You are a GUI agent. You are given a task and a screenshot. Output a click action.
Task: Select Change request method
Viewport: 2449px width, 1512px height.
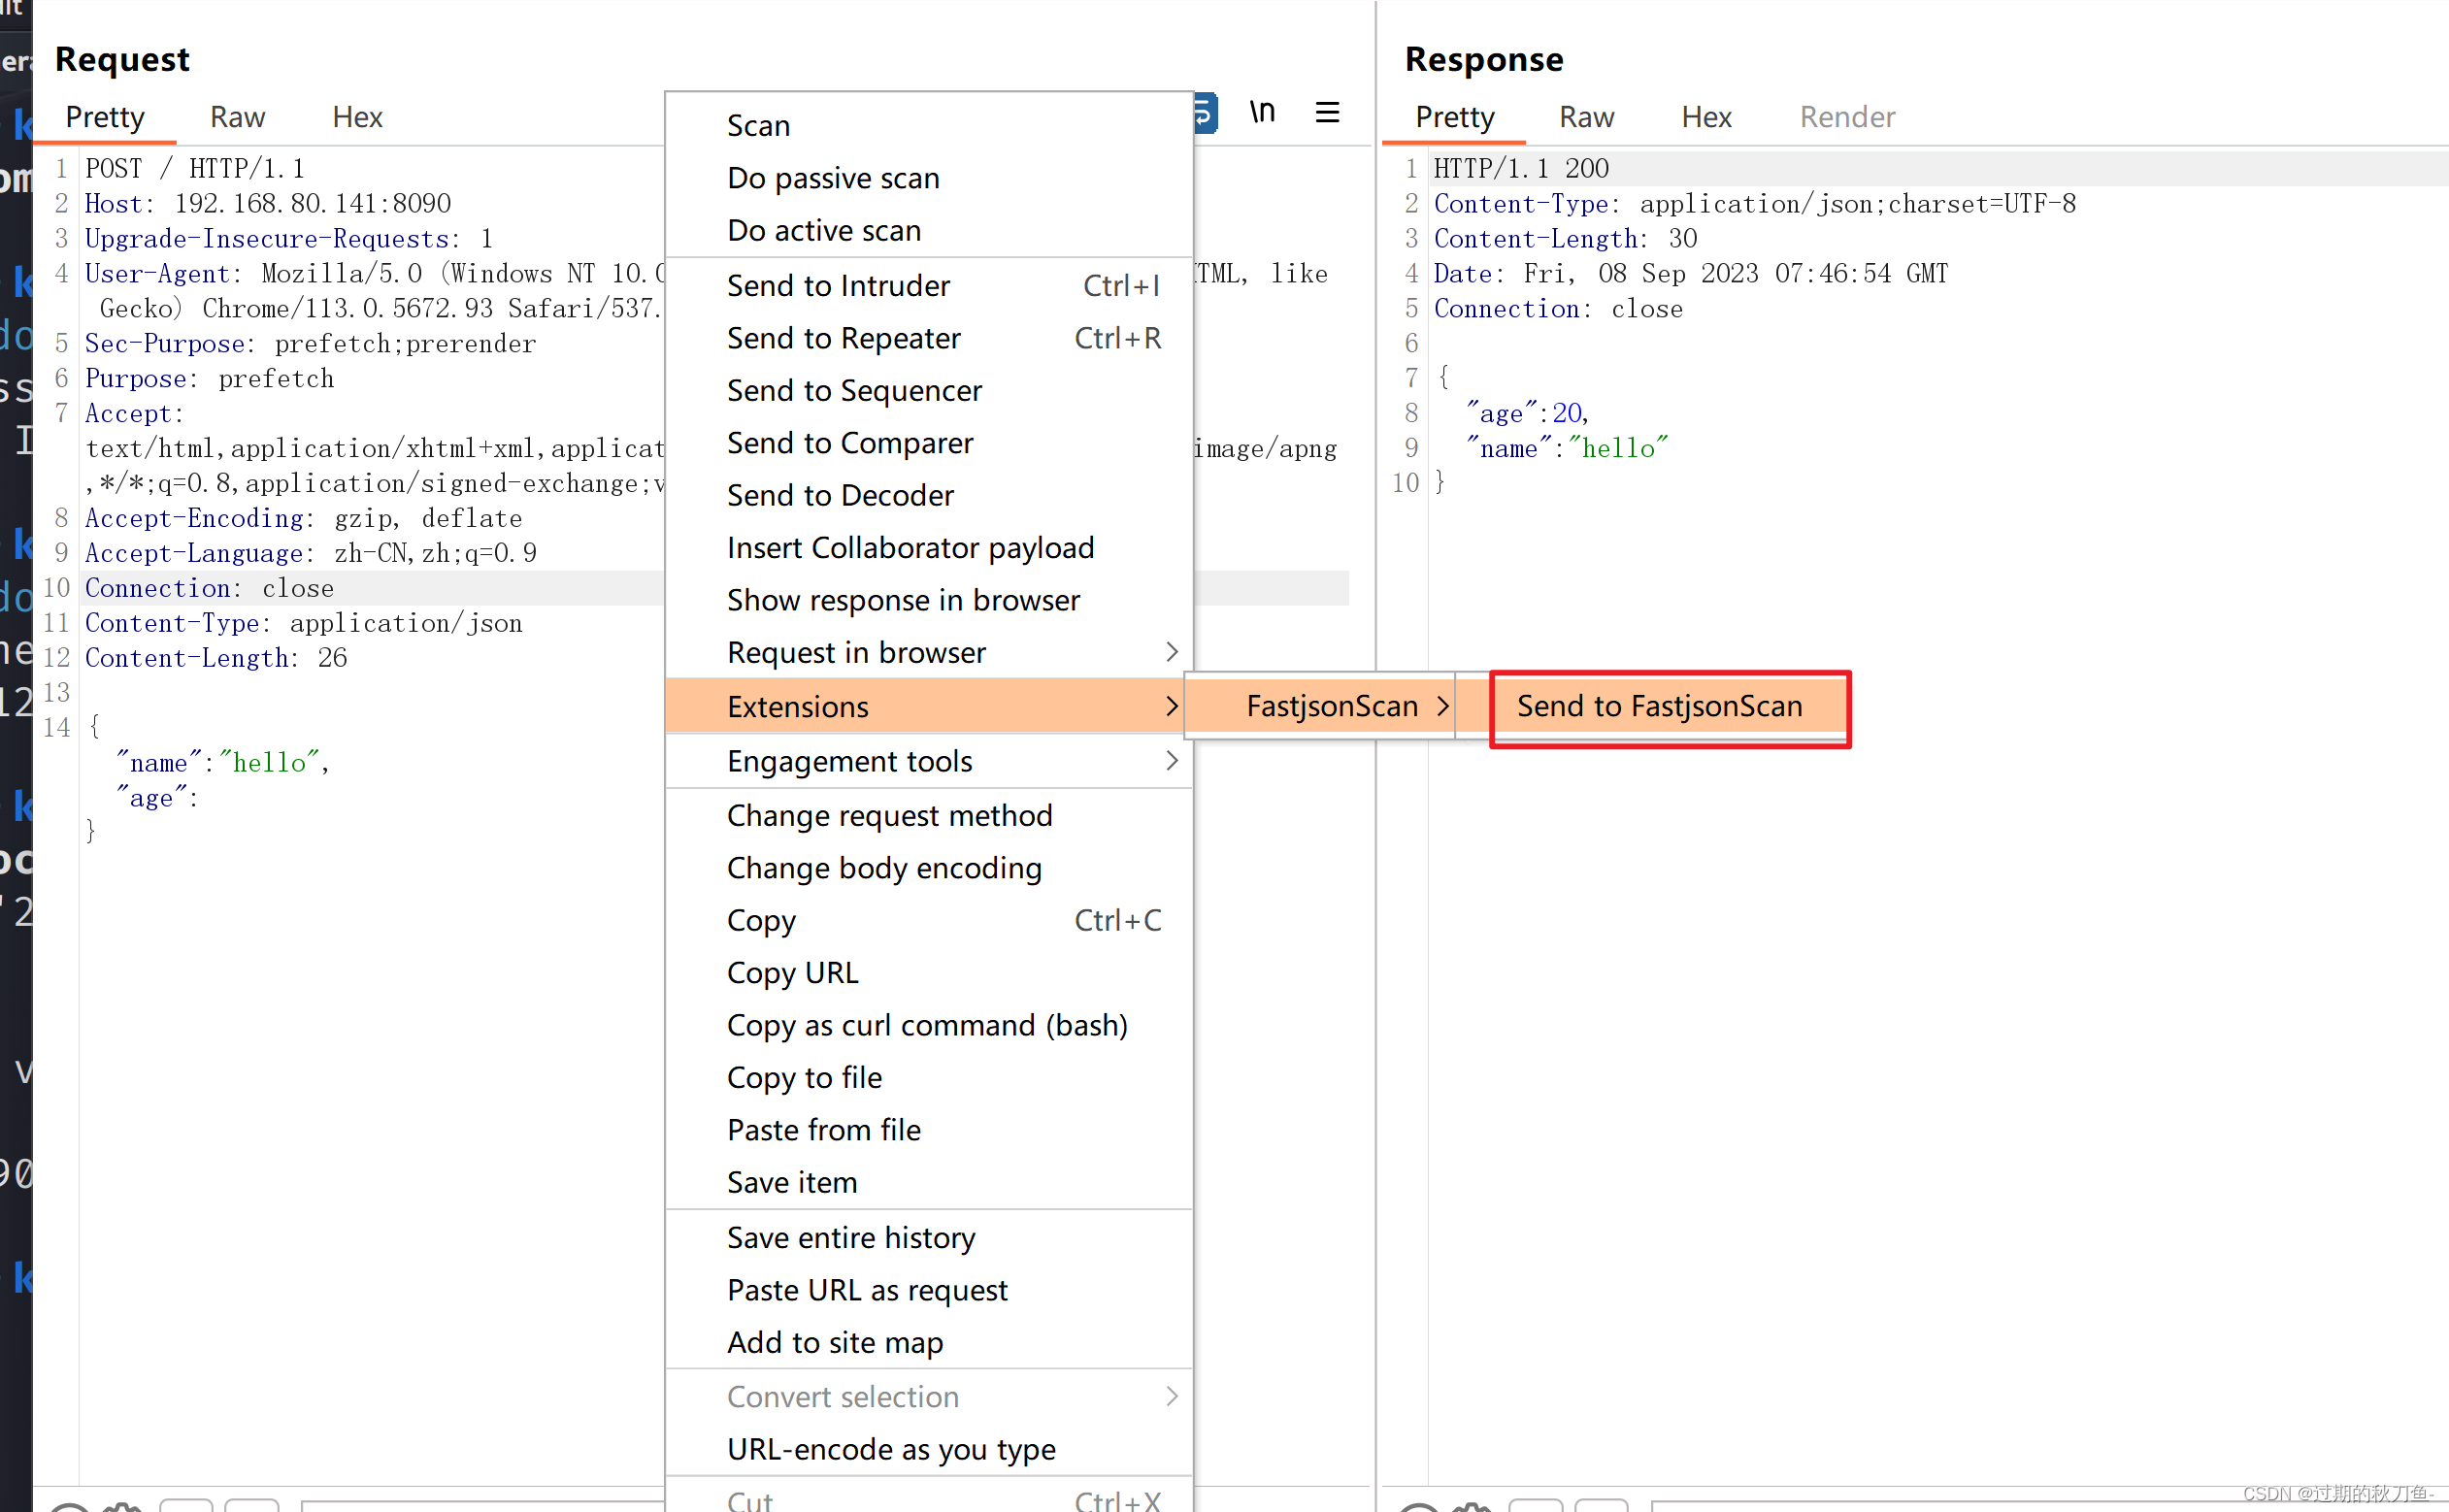tap(929, 816)
